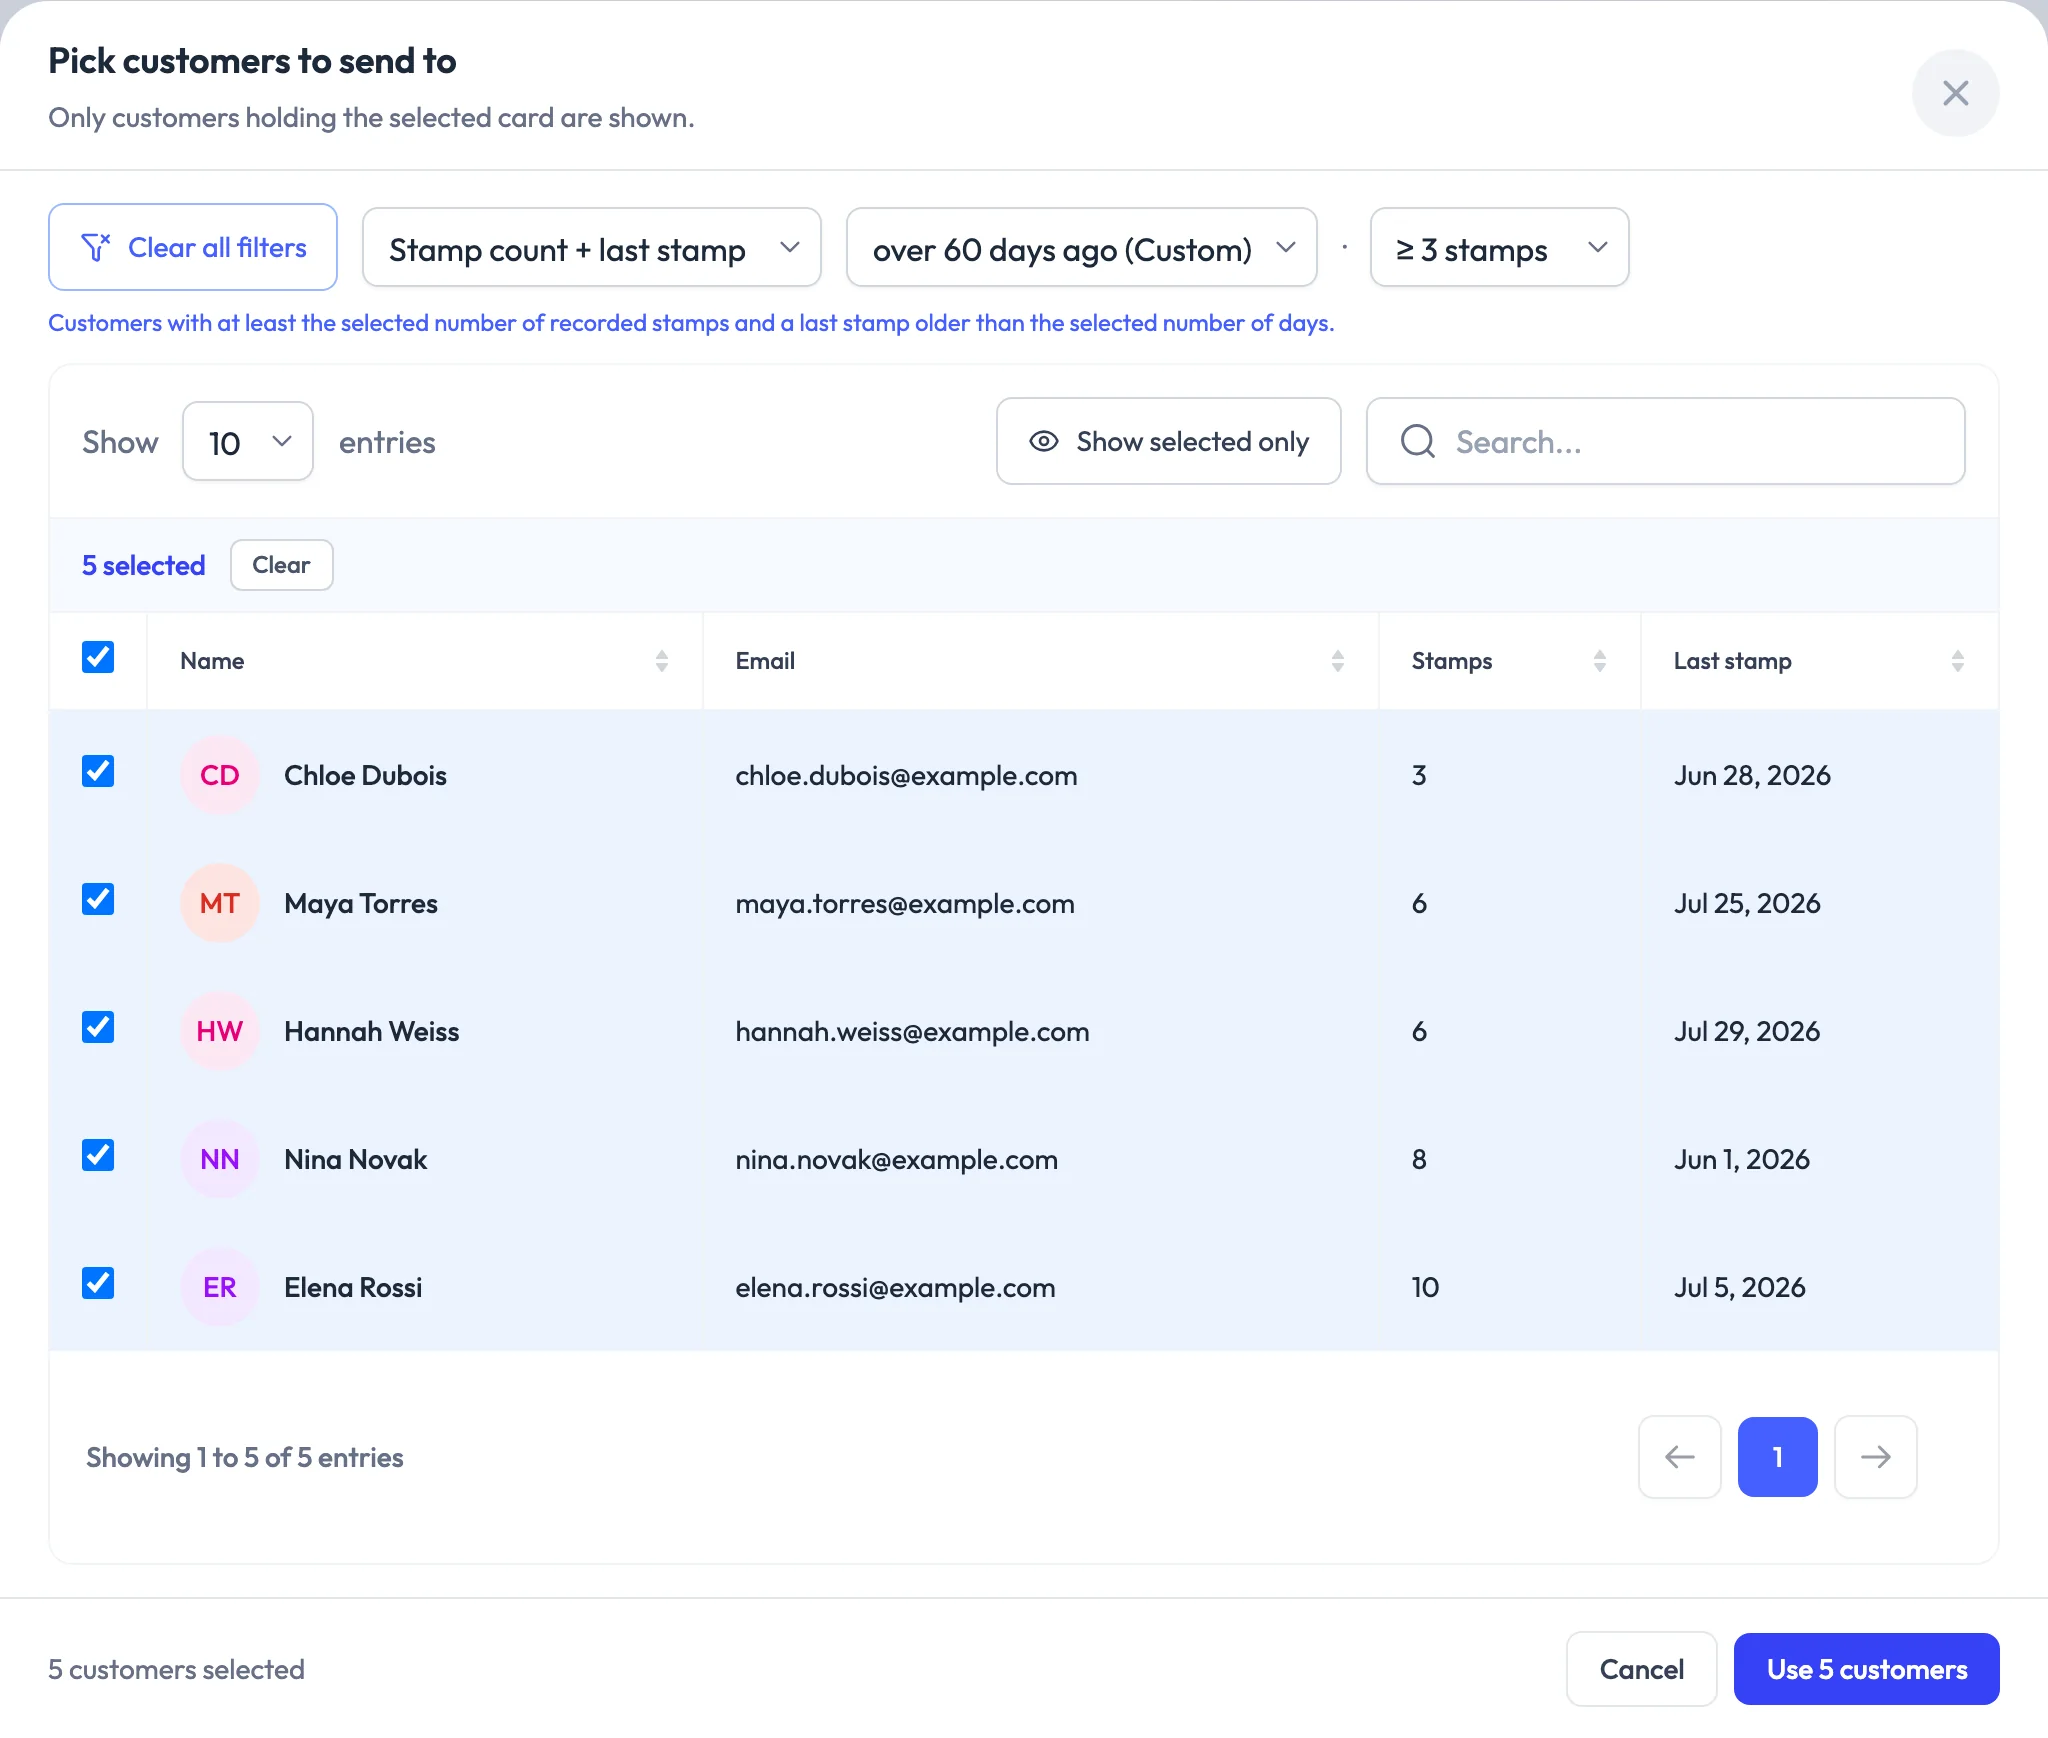Viewport: 2048px width, 1738px height.
Task: Uncheck Hannah Weiss row checkbox
Action: click(98, 1027)
